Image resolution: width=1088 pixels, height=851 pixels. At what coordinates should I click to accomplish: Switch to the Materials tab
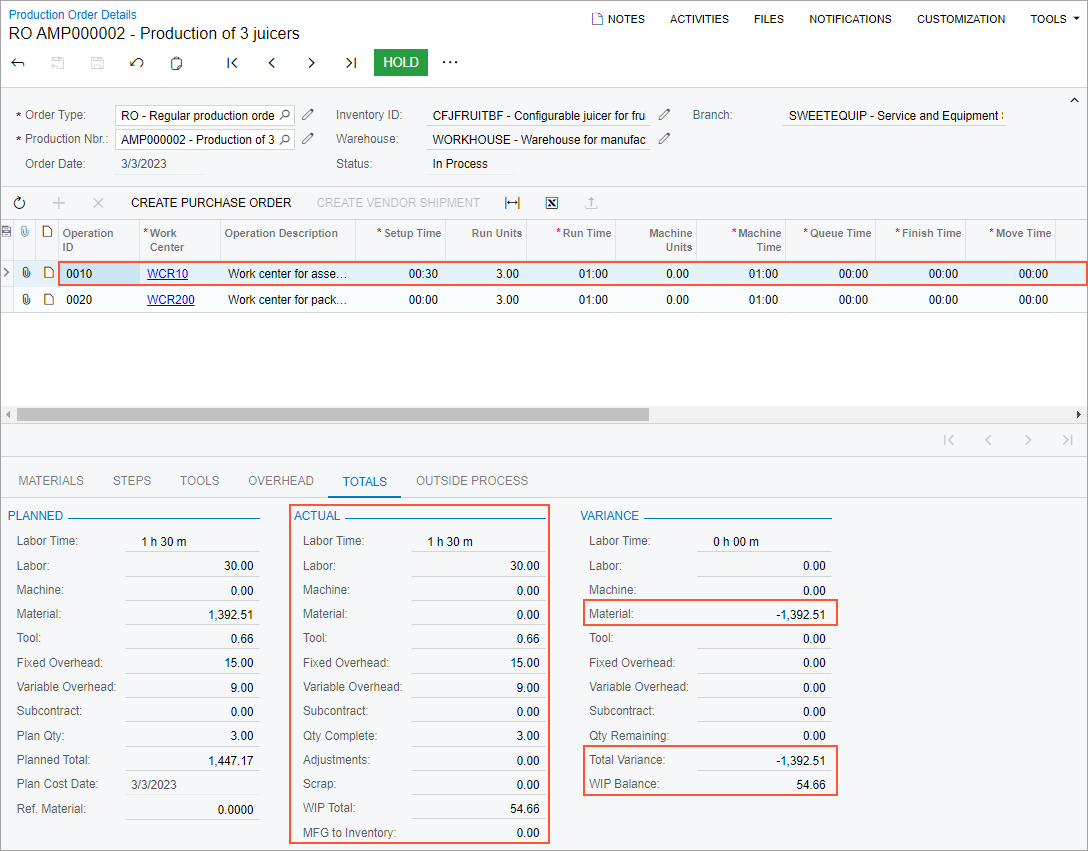point(51,481)
